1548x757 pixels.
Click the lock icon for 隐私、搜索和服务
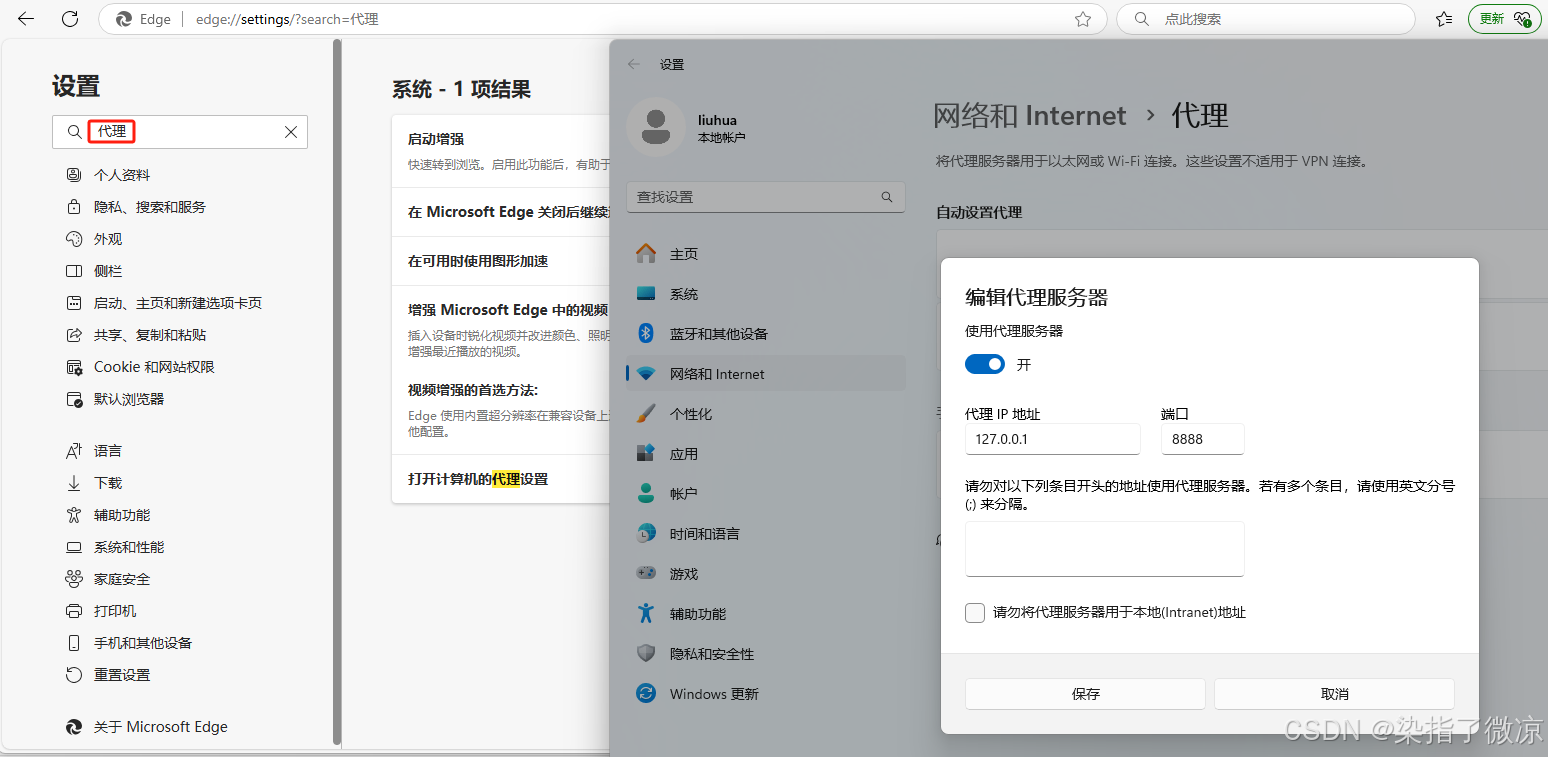pyautogui.click(x=73, y=207)
